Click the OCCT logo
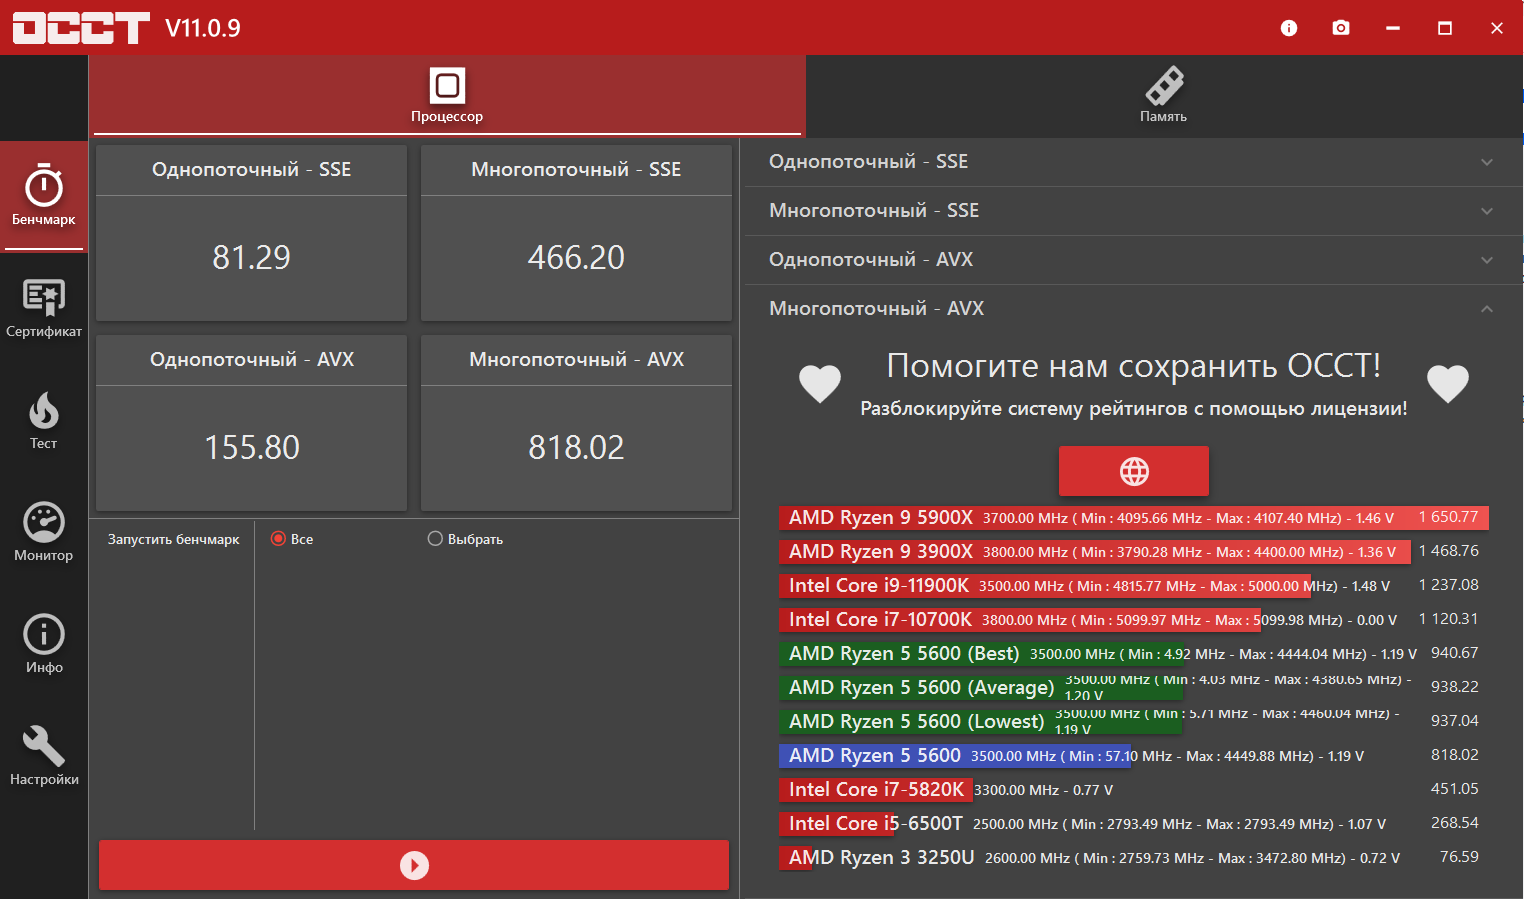The image size is (1524, 899). (81, 28)
